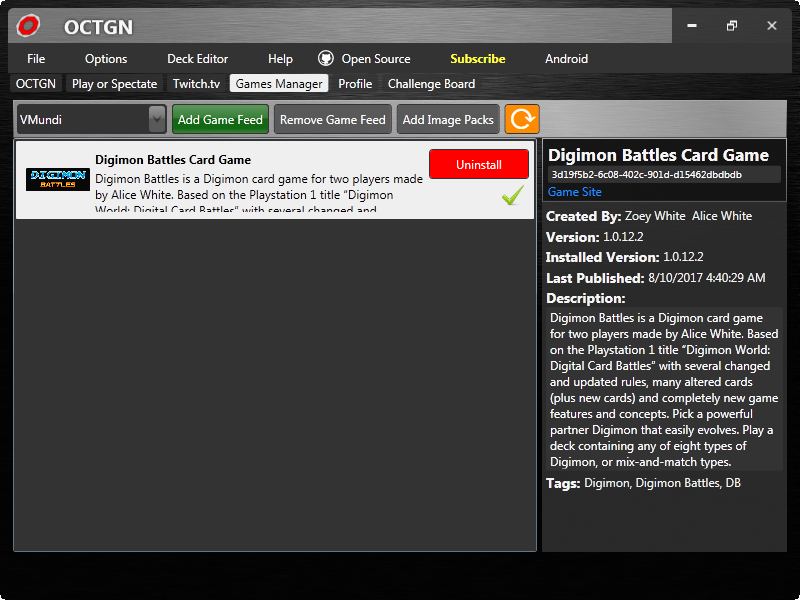Screen dimensions: 800x600
Task: Uninstall Digimon Battles Card Game
Action: tap(479, 164)
